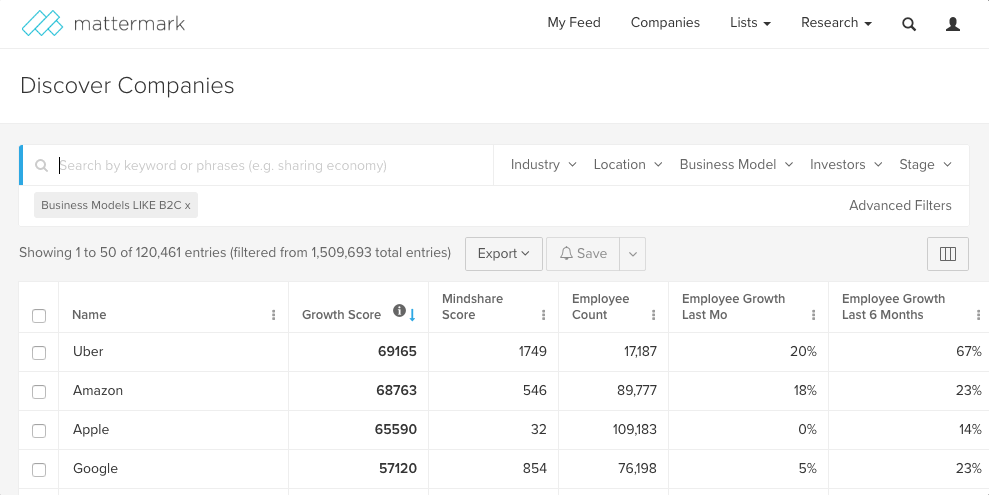Image resolution: width=989 pixels, height=495 pixels.
Task: Click Google's employee count 76,198
Action: pyautogui.click(x=637, y=469)
